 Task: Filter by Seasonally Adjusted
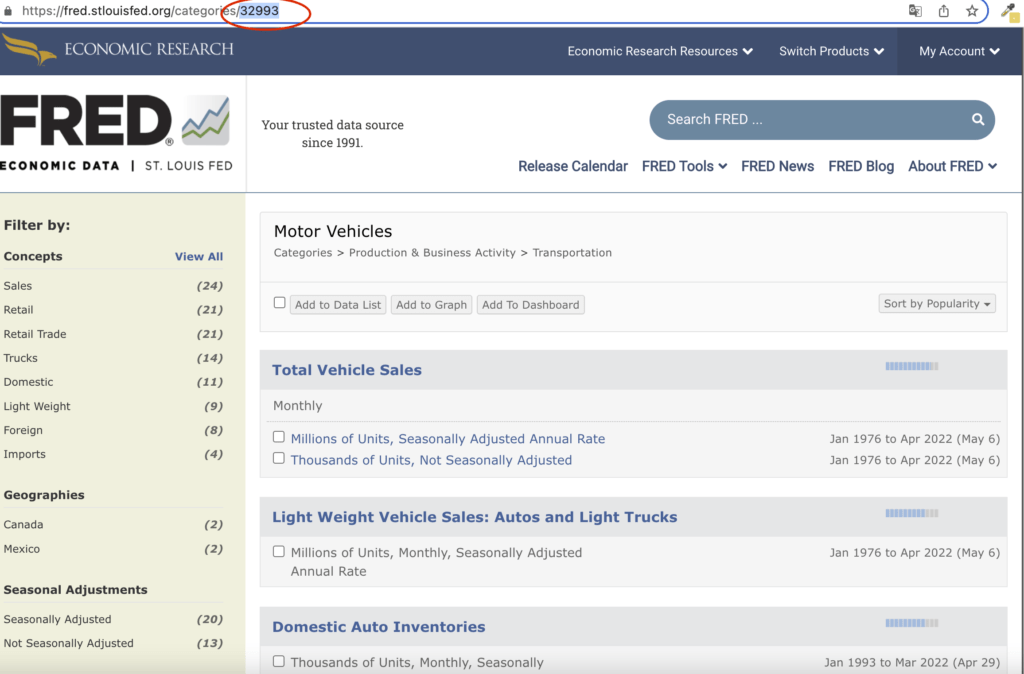tap(57, 619)
